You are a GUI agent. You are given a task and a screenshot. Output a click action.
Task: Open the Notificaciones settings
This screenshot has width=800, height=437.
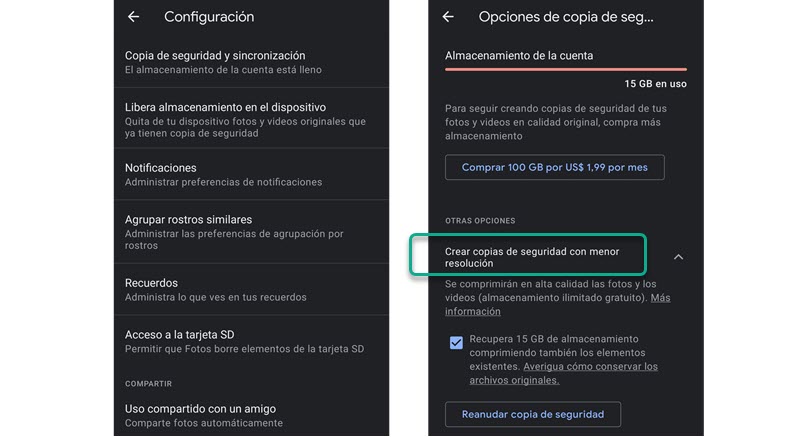(250, 174)
